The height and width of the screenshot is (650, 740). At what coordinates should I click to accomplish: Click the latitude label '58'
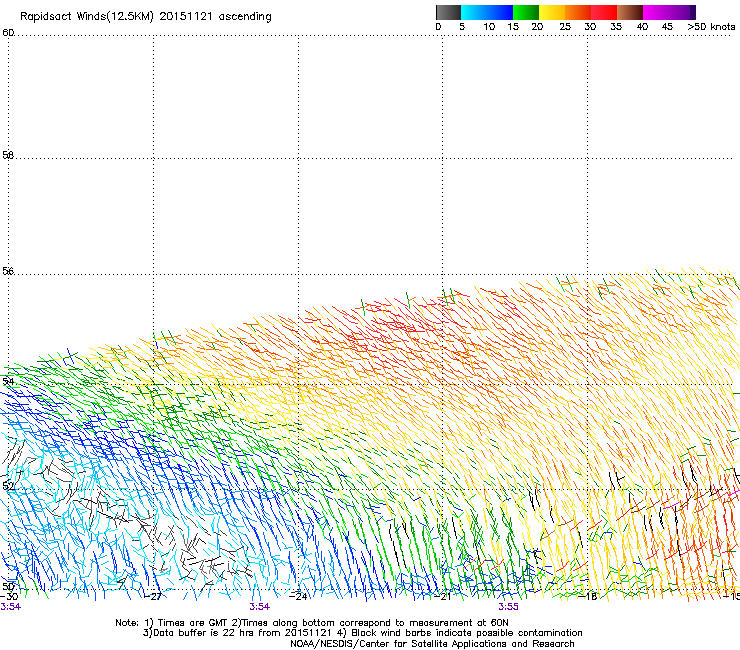tap(8, 155)
